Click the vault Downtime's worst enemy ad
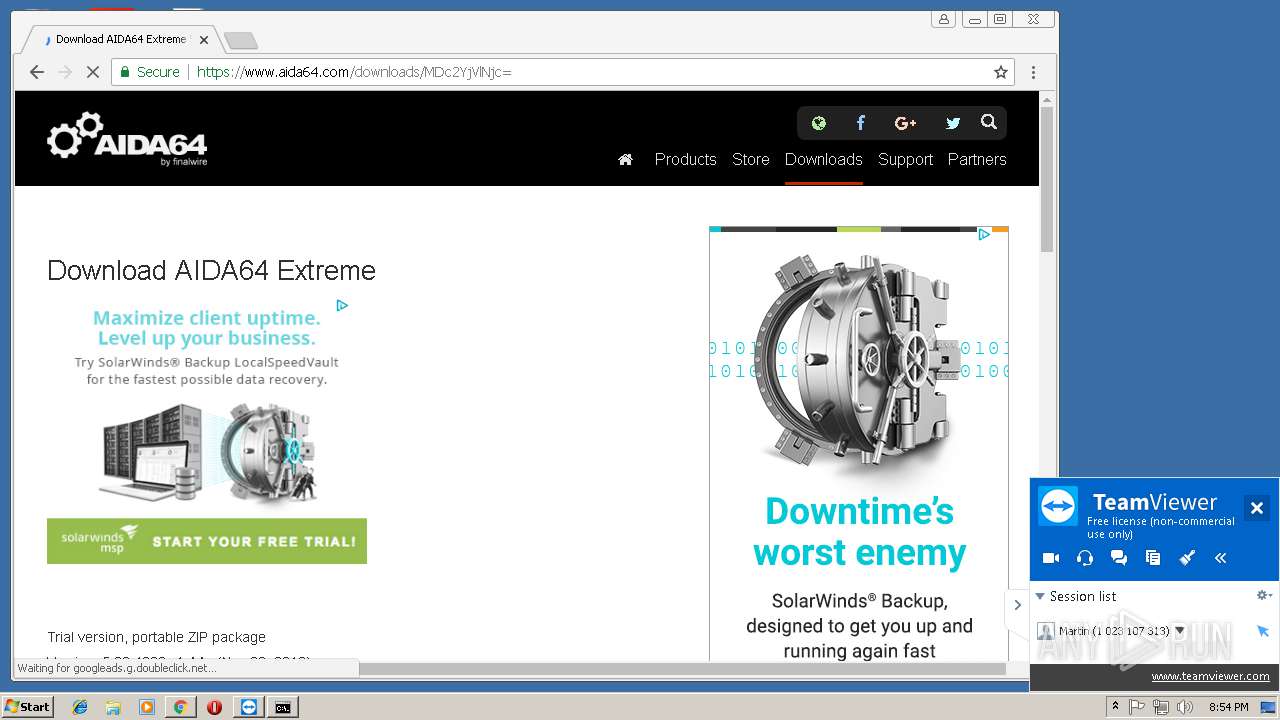This screenshot has width=1280, height=720. click(x=859, y=445)
